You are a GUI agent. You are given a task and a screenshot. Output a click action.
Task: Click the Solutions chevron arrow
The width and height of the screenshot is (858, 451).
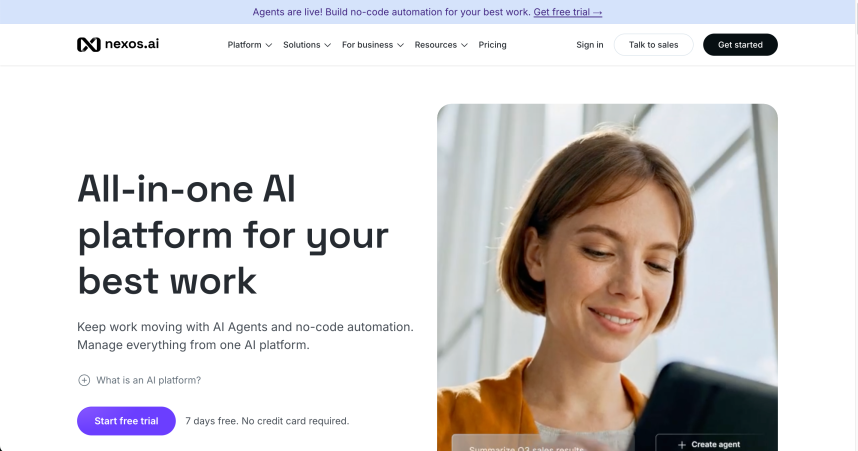click(328, 45)
